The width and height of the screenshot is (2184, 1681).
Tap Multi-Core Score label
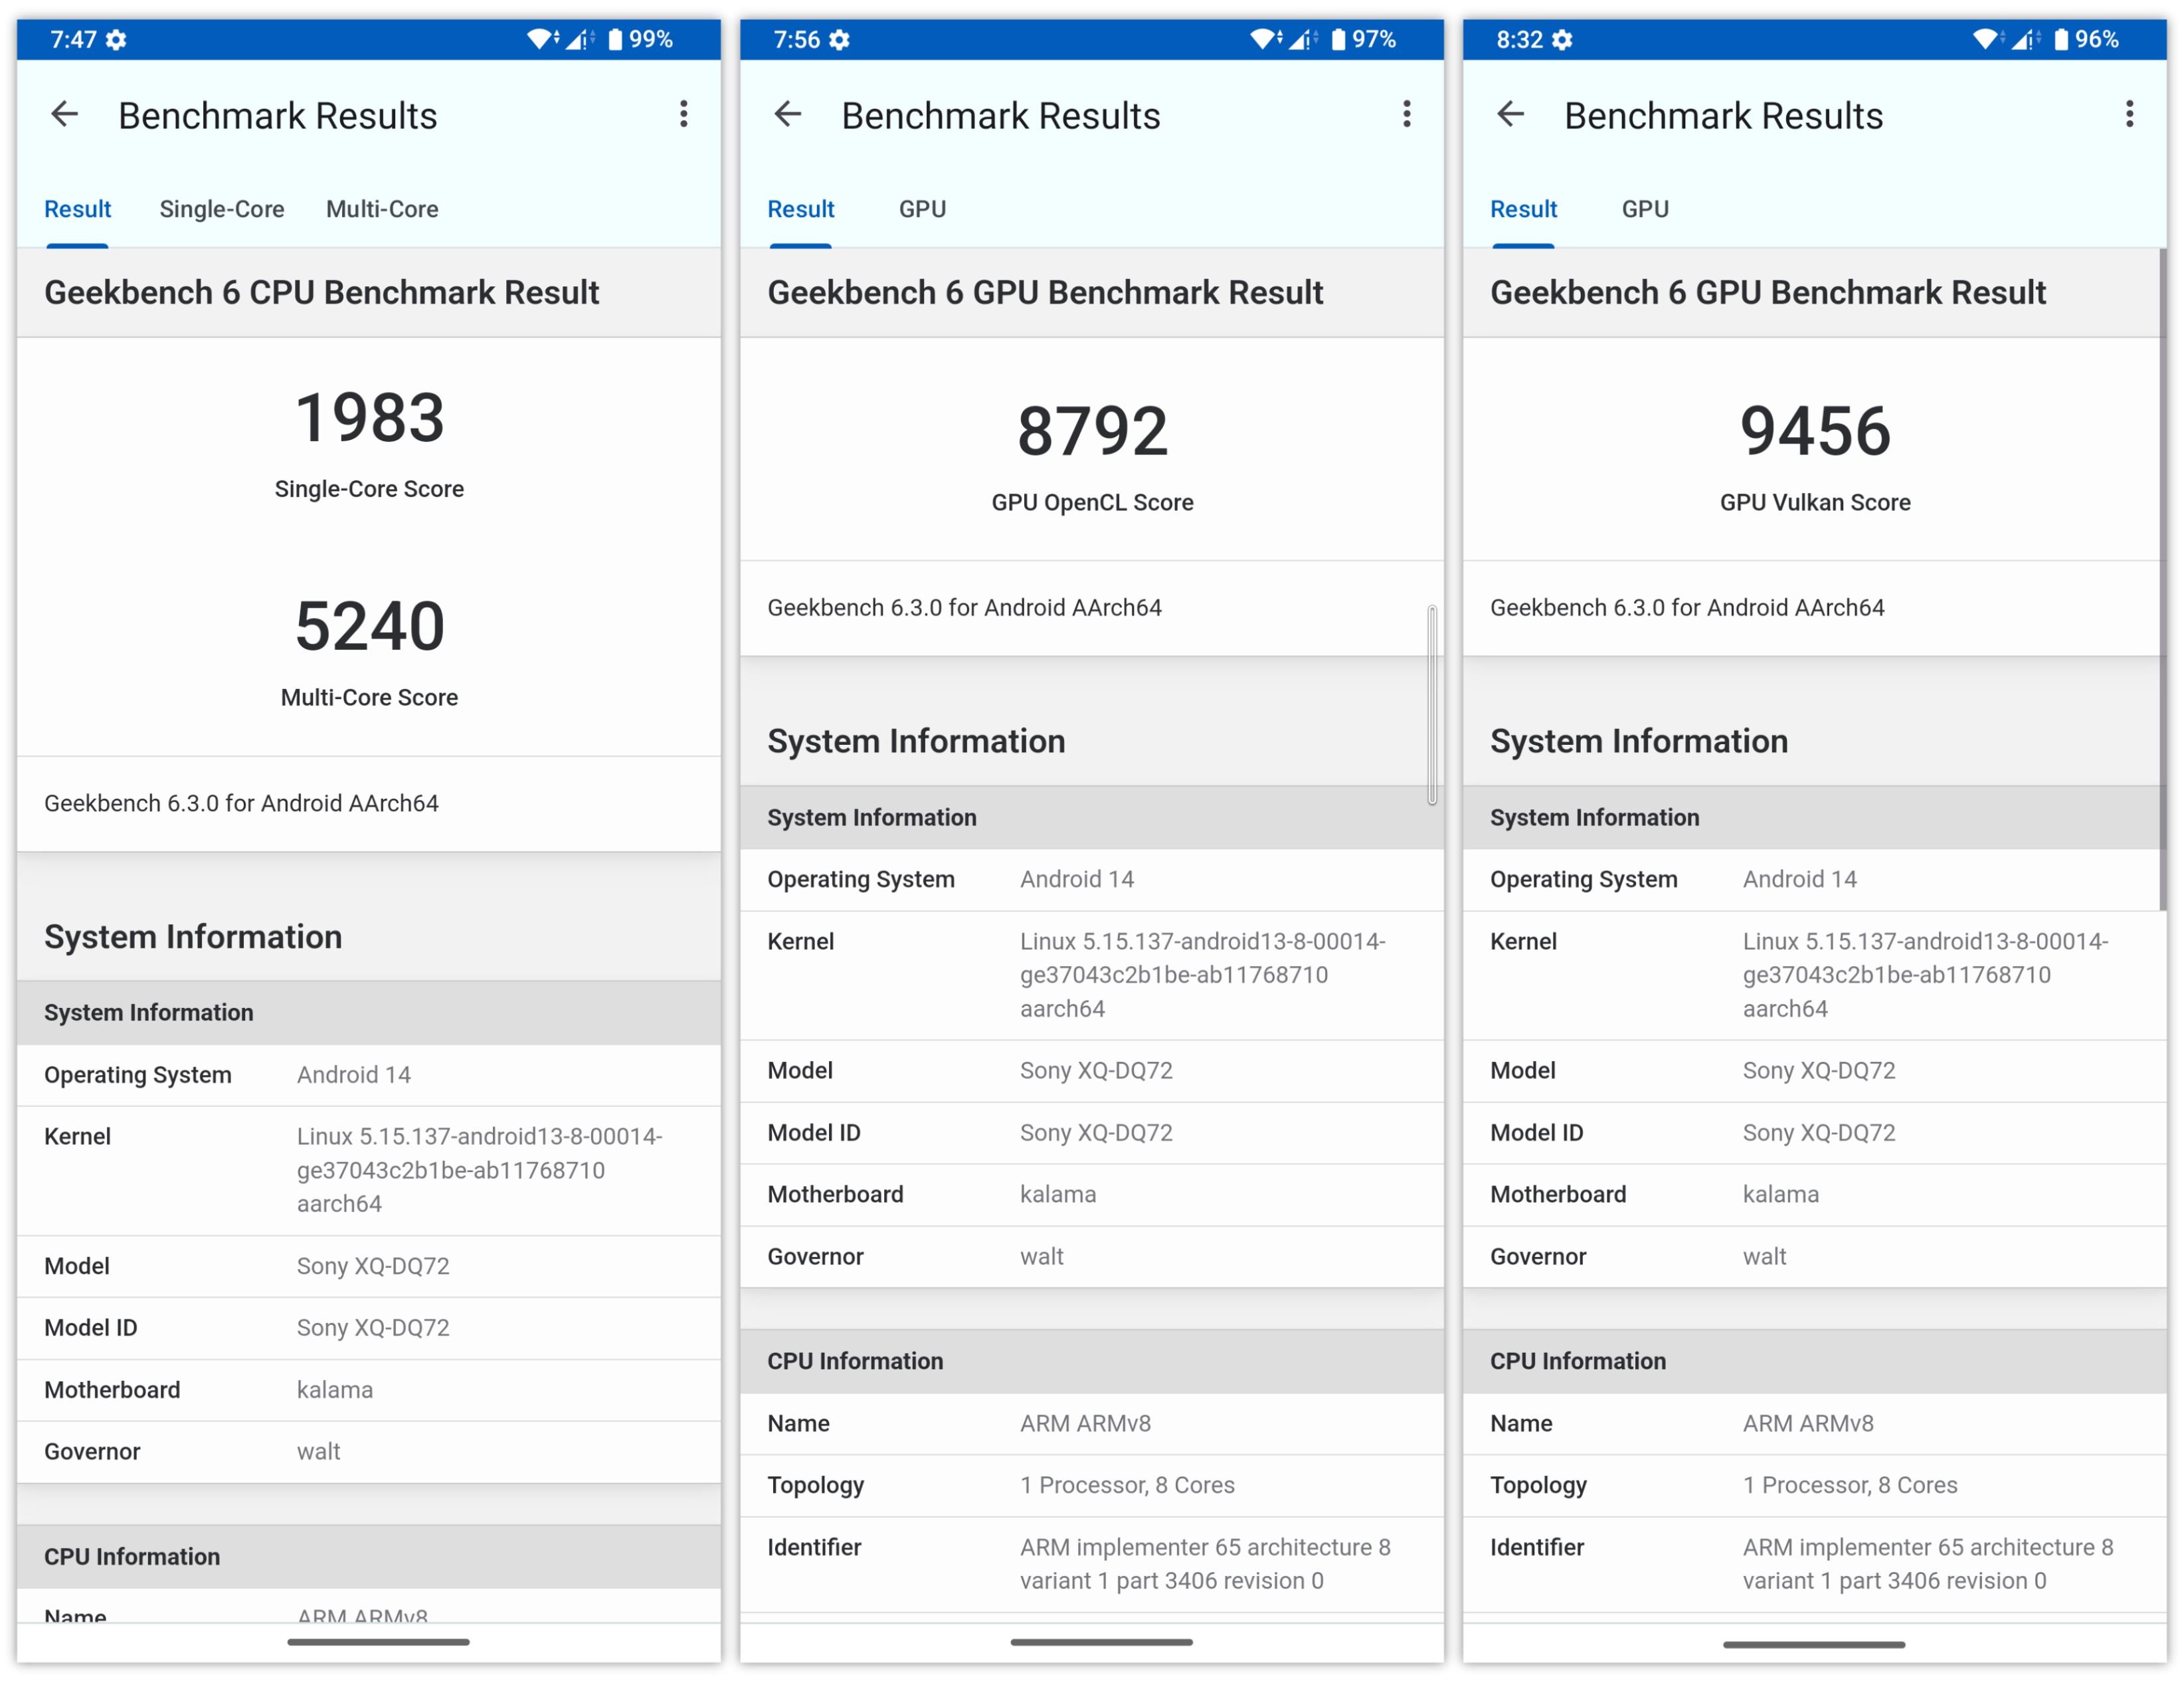369,697
